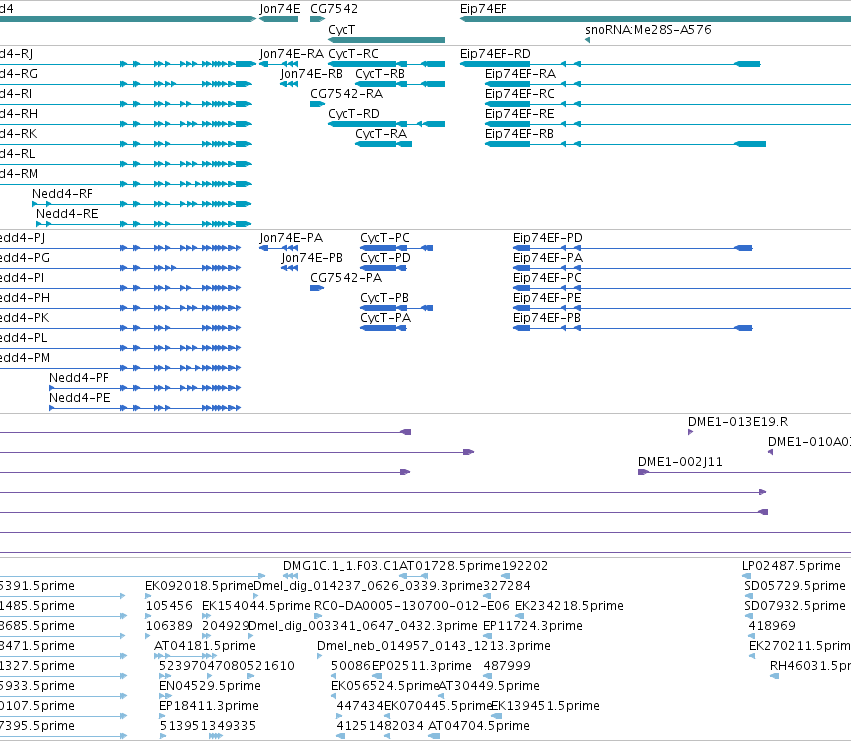Click the DME1-002J11 feature label
This screenshot has height=741, width=851.
click(x=680, y=462)
